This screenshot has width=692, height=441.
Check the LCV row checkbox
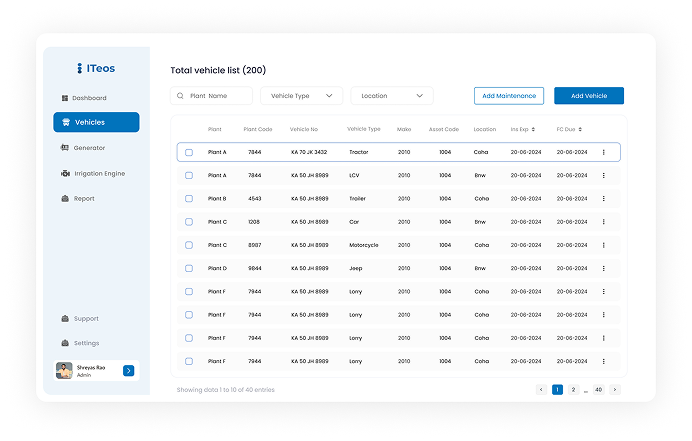(x=189, y=175)
